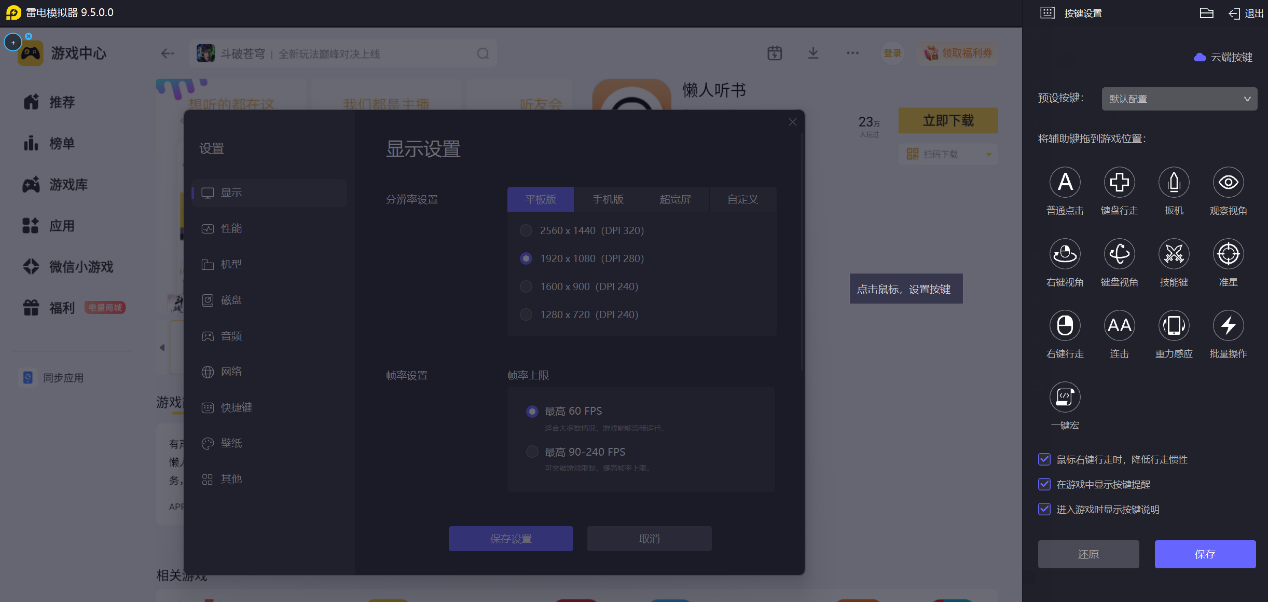This screenshot has height=602, width=1268.
Task: Select the 观察视角 eye icon
Action: [1228, 182]
